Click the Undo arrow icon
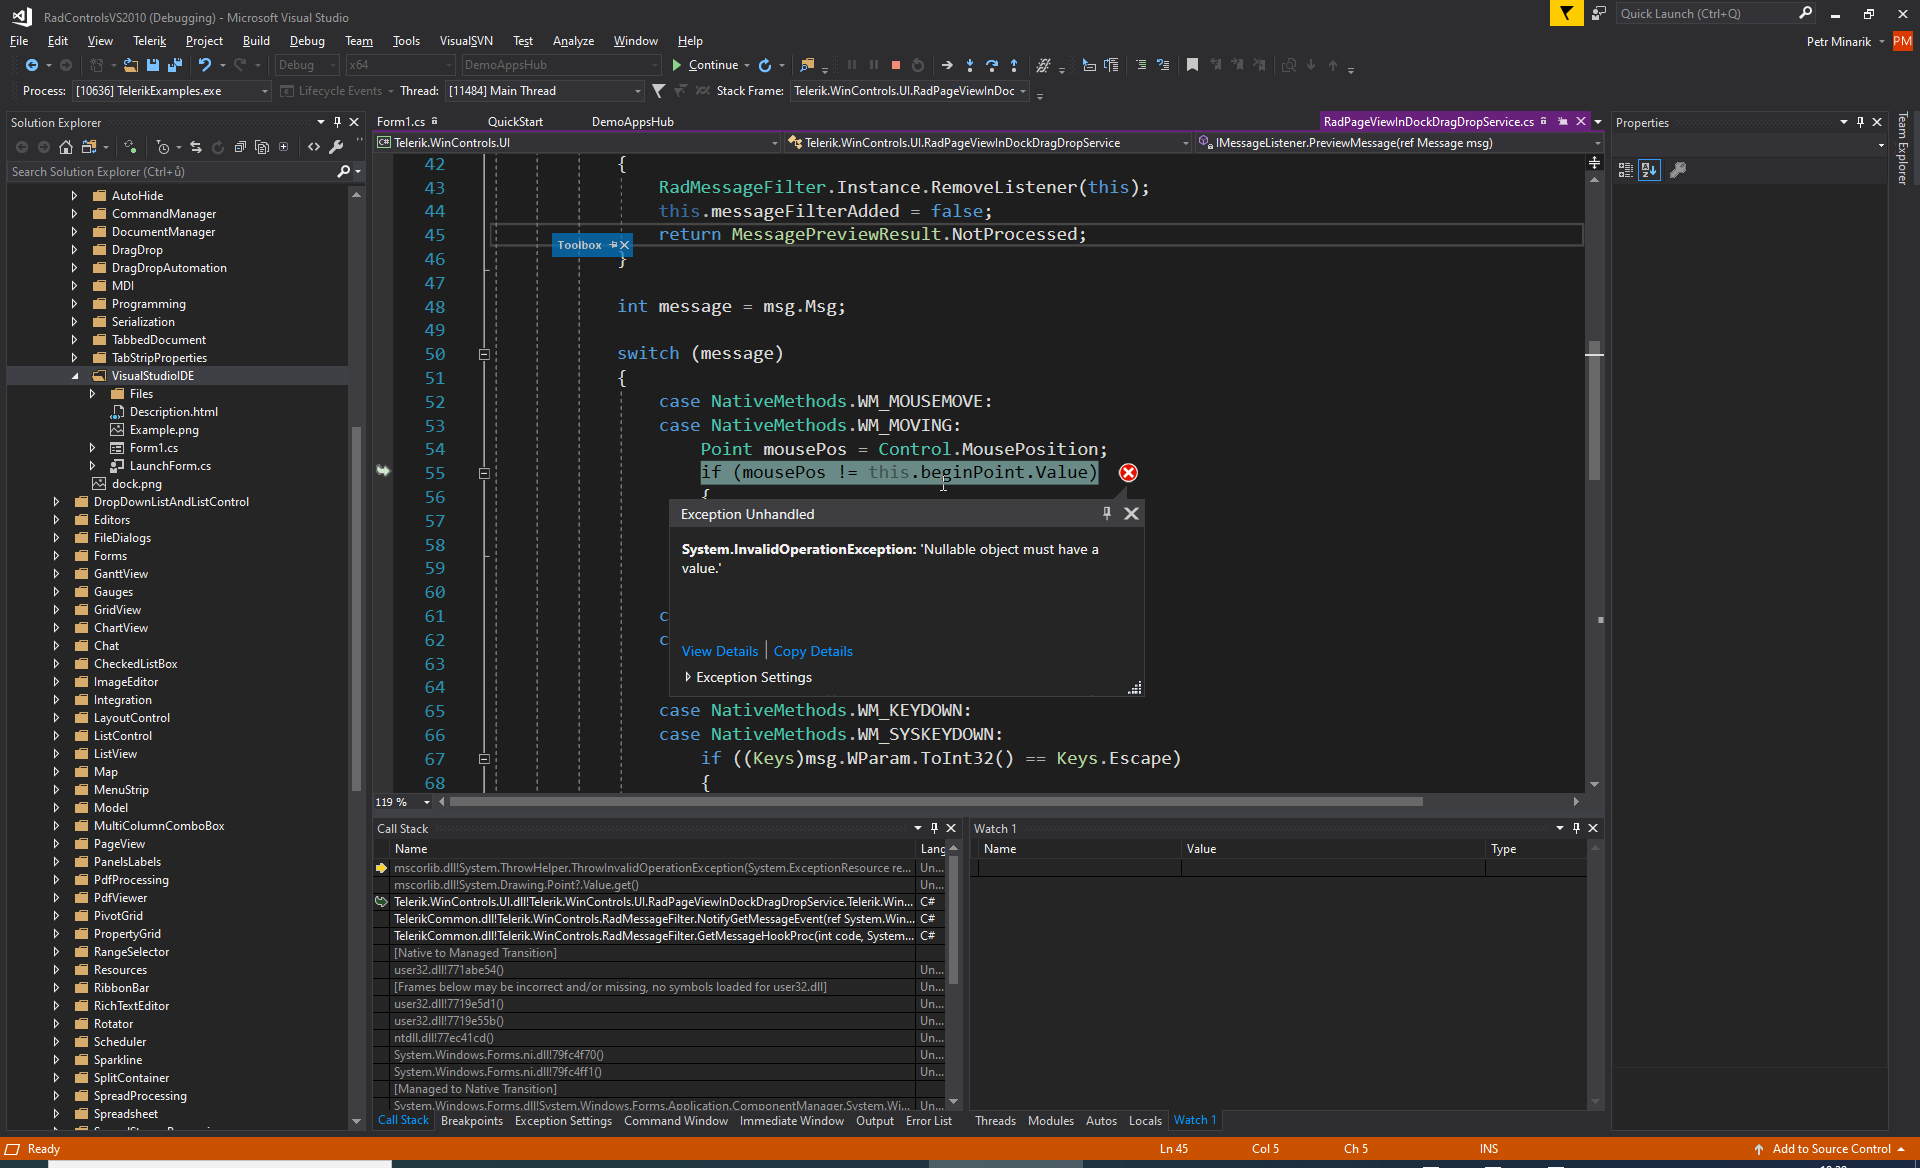1920x1168 pixels. click(205, 65)
